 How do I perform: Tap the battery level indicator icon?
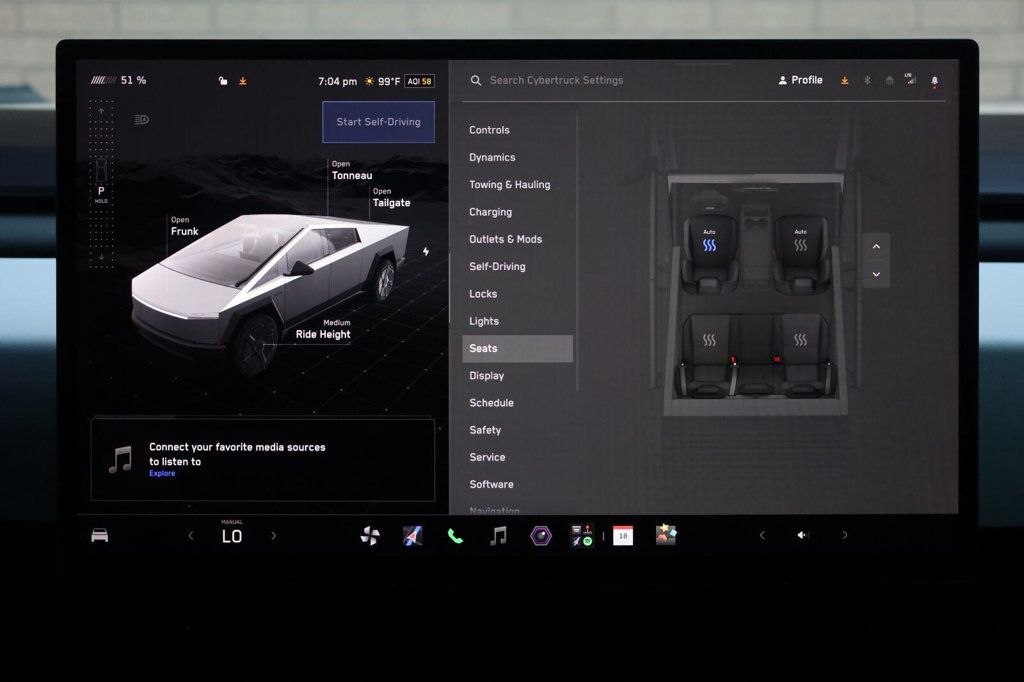[103, 80]
